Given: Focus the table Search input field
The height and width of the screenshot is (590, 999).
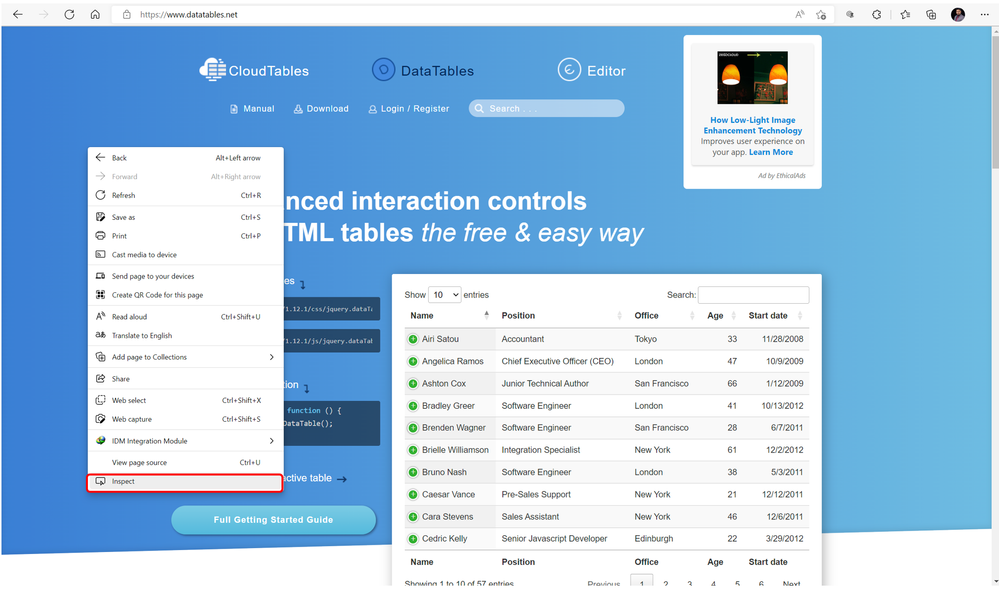Looking at the screenshot, I should pyautogui.click(x=754, y=294).
